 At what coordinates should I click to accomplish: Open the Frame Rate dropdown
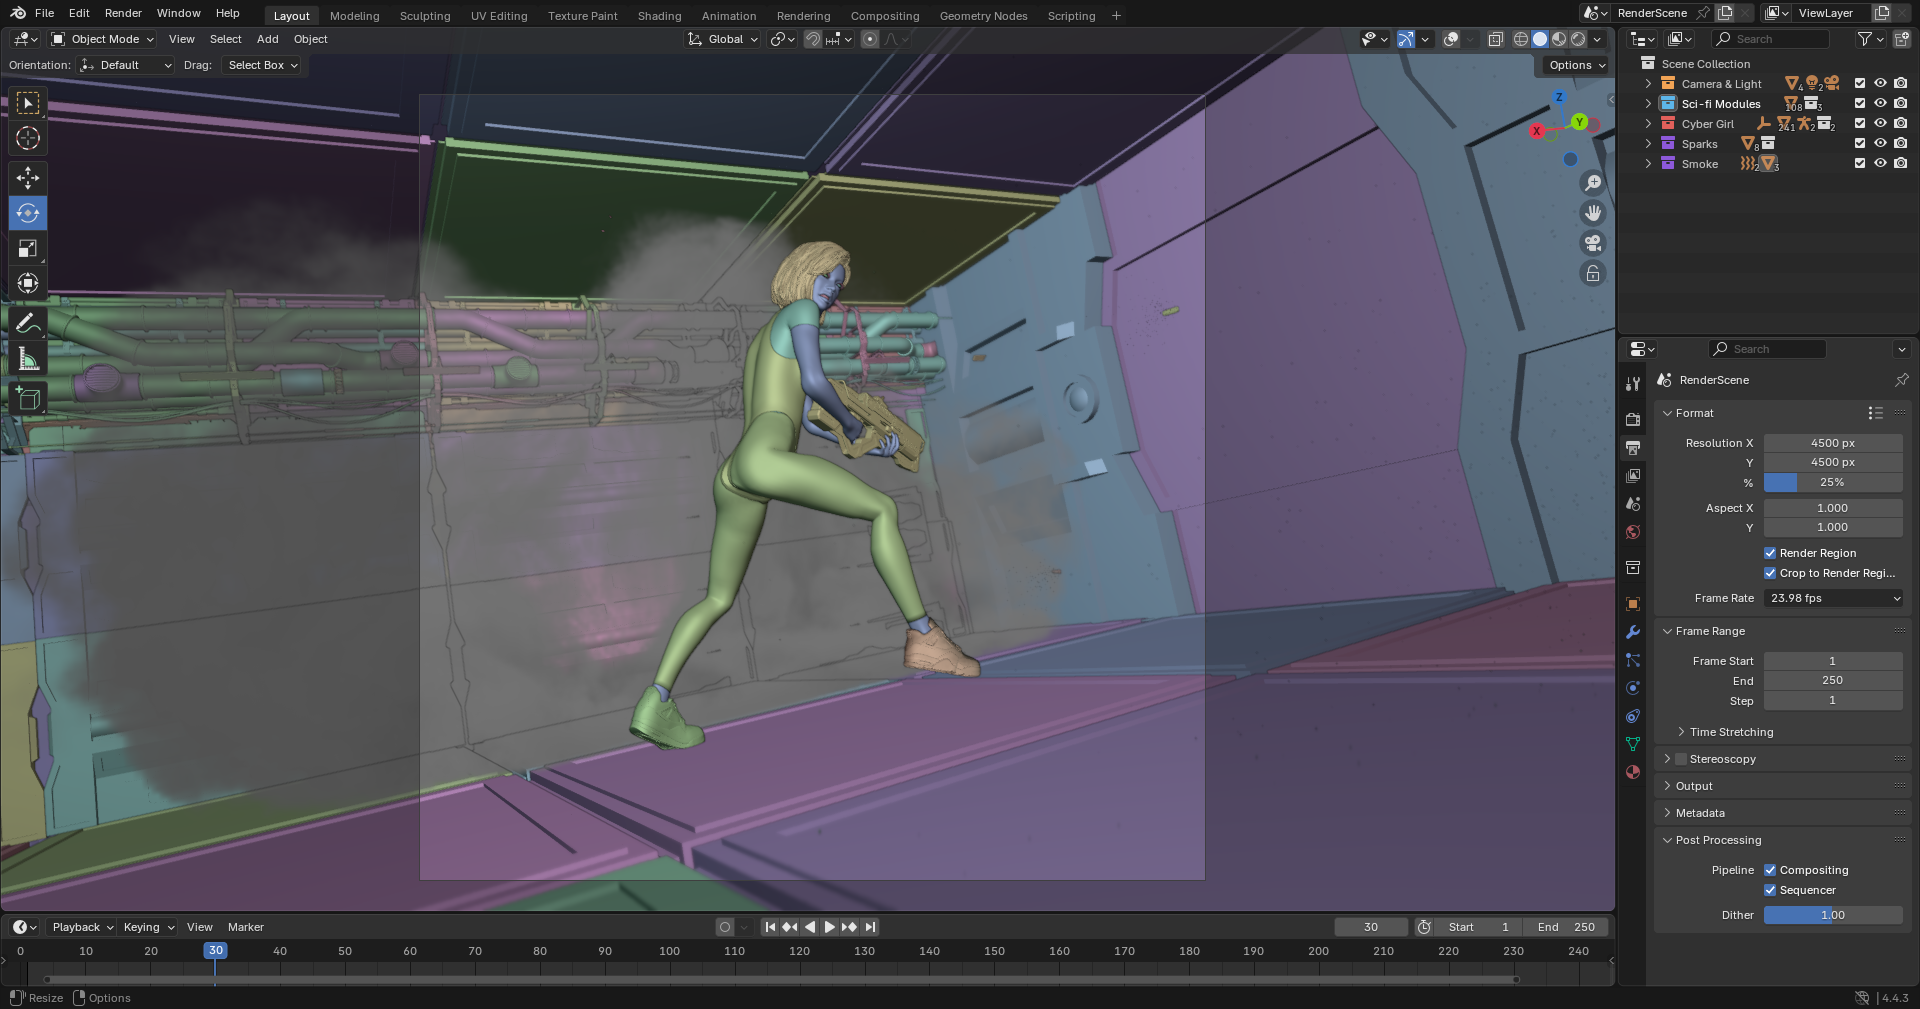(x=1833, y=598)
